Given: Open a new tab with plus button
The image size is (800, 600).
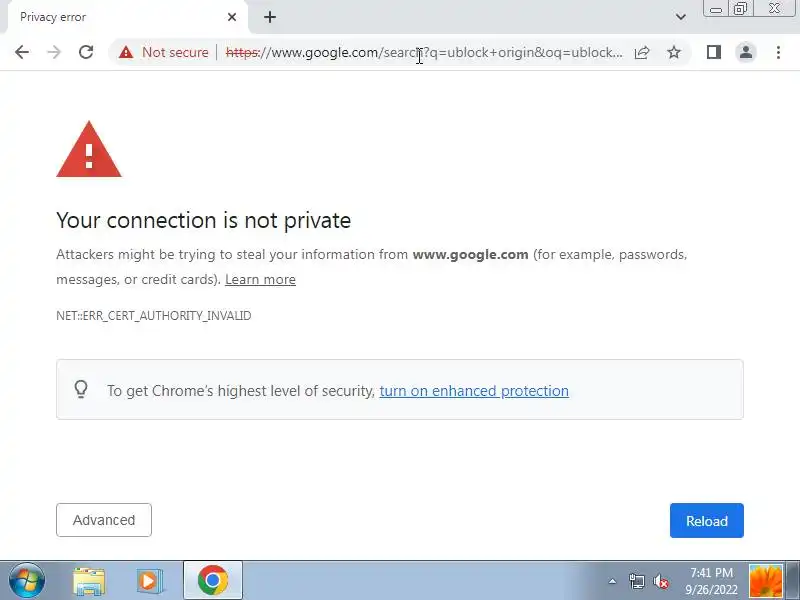Looking at the screenshot, I should pyautogui.click(x=270, y=17).
